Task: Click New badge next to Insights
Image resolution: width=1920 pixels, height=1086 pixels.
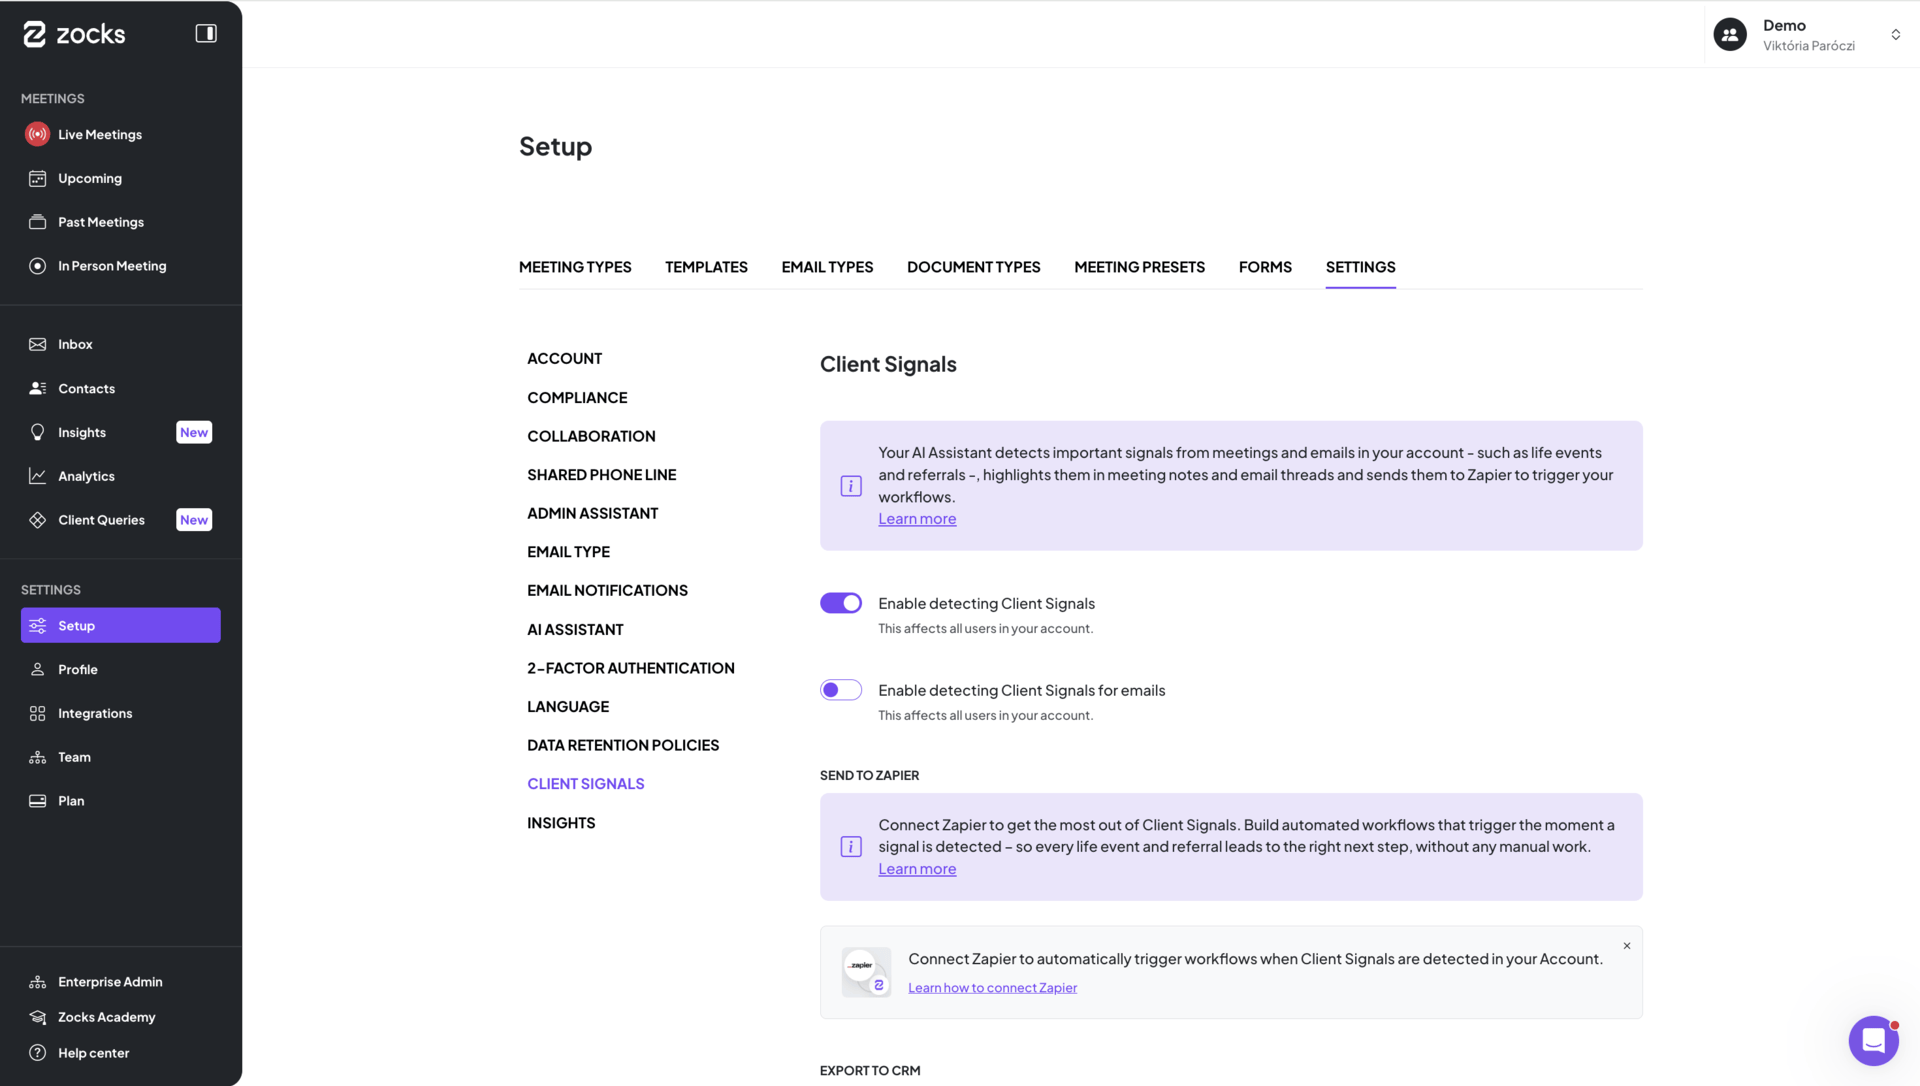Action: [194, 432]
